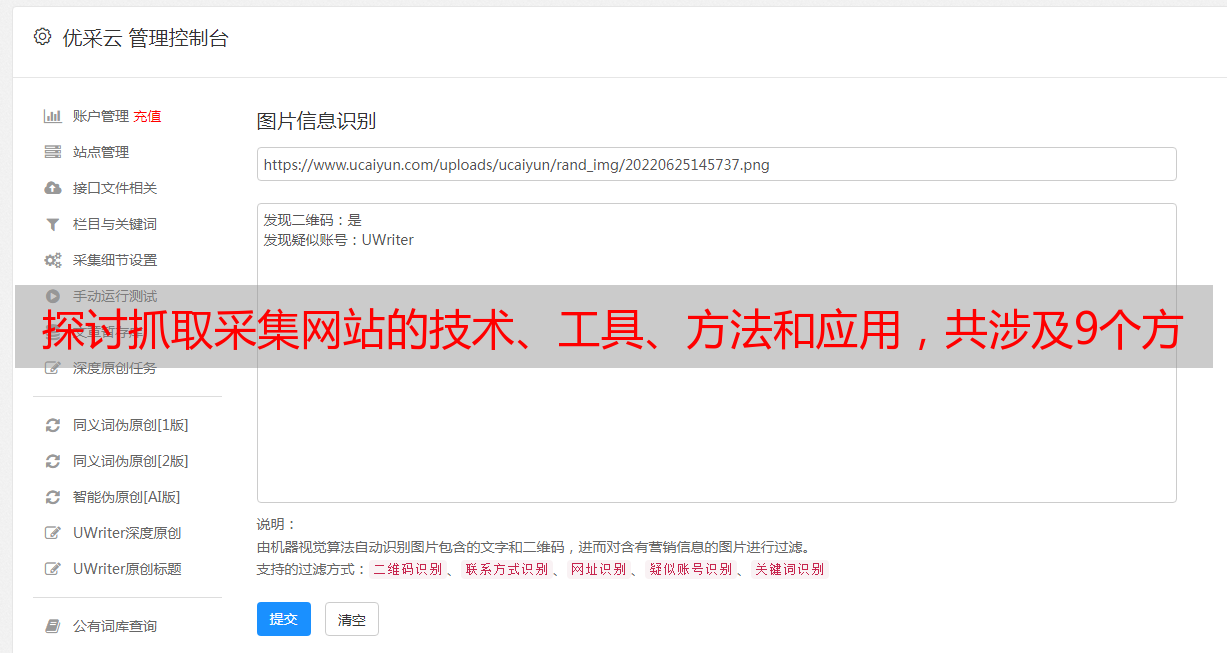Open 同义词伪原创[1版] tool
This screenshot has height=653, width=1227.
coord(131,425)
